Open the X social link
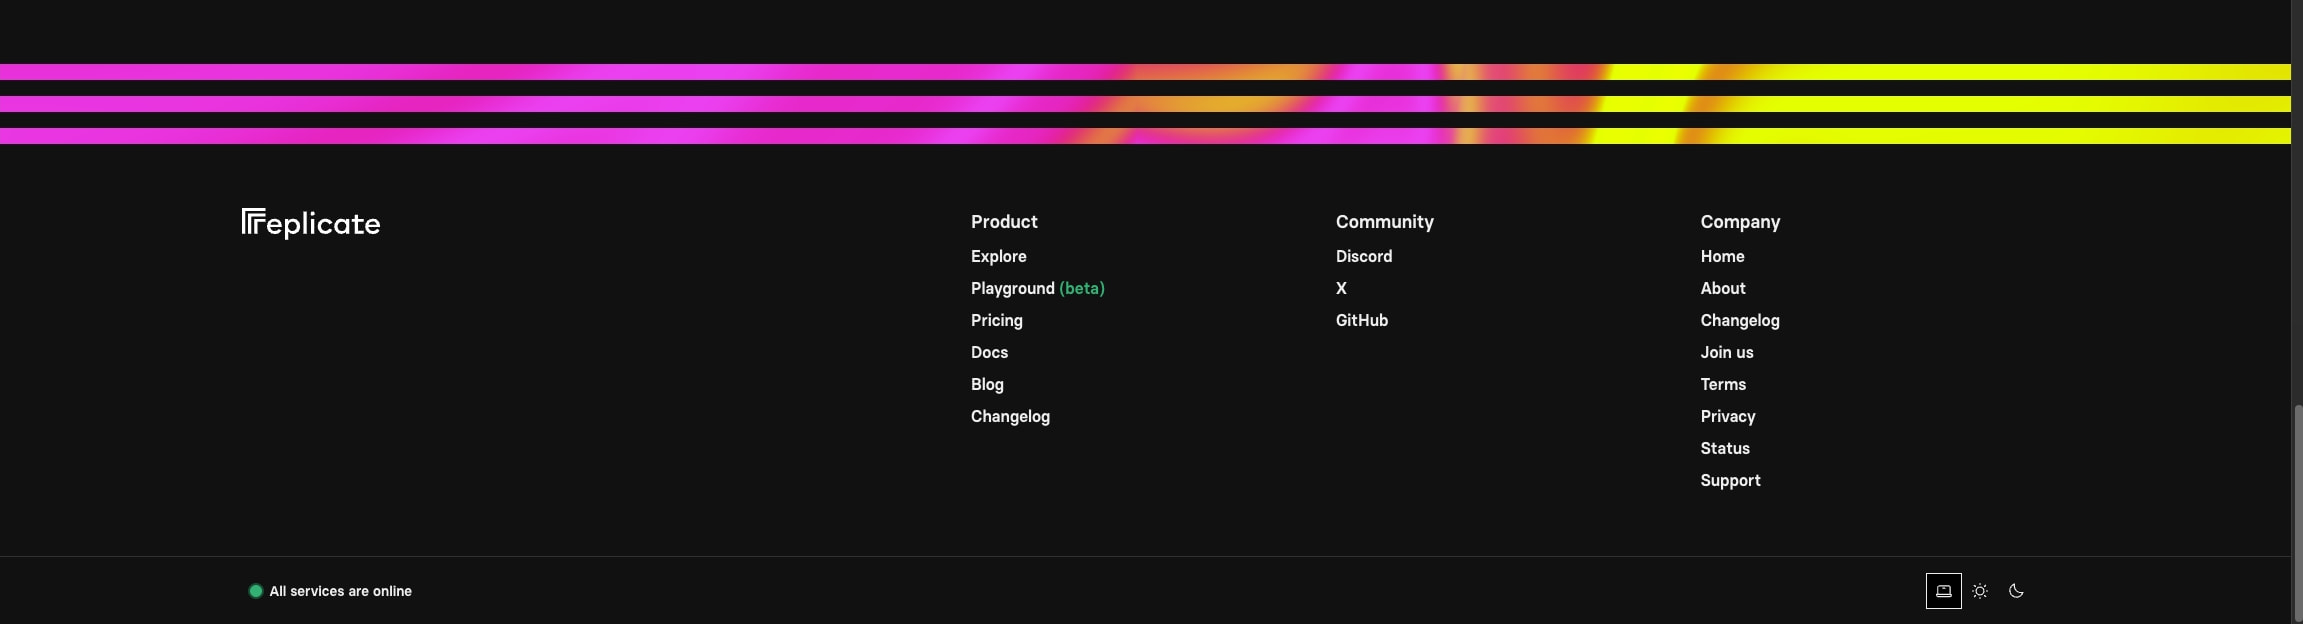This screenshot has height=624, width=2303. (x=1341, y=288)
